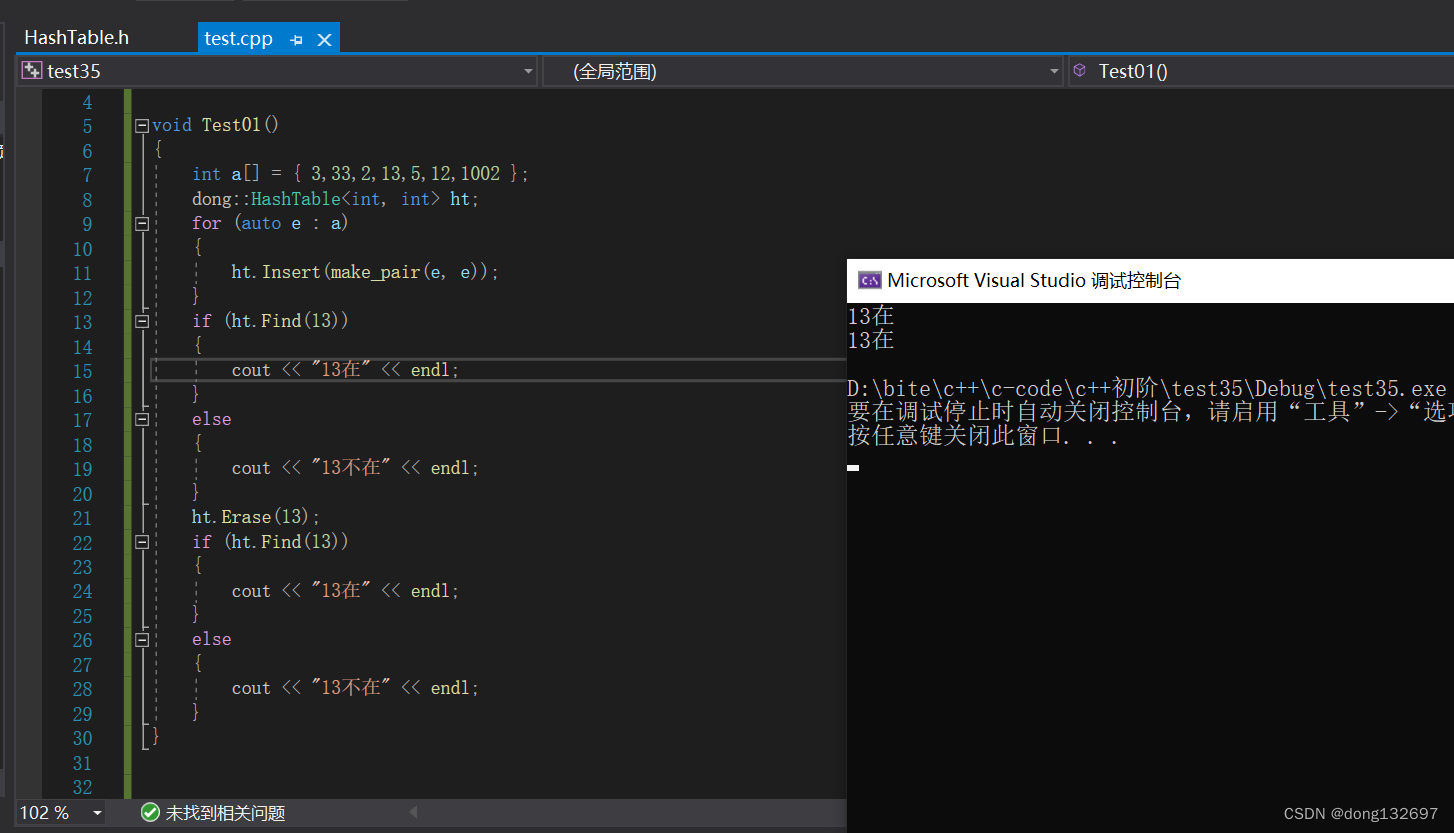Click the Visual Studio debug console icon
Viewport: 1454px width, 833px height.
870,281
